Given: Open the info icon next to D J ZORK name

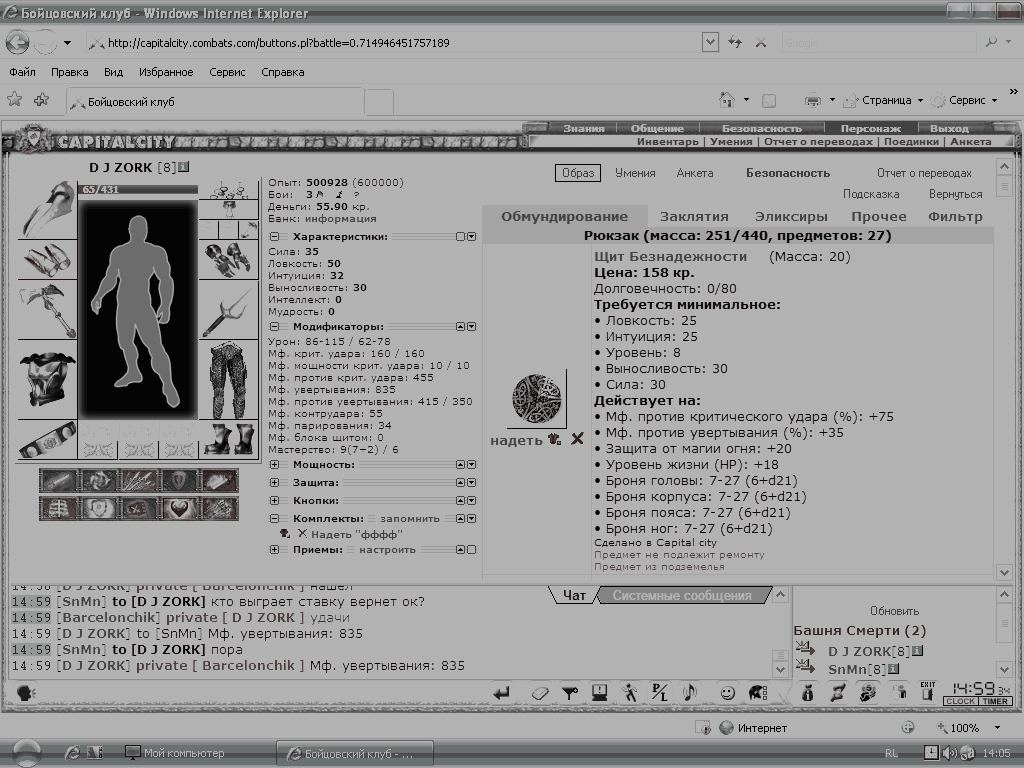Looking at the screenshot, I should pos(184,167).
